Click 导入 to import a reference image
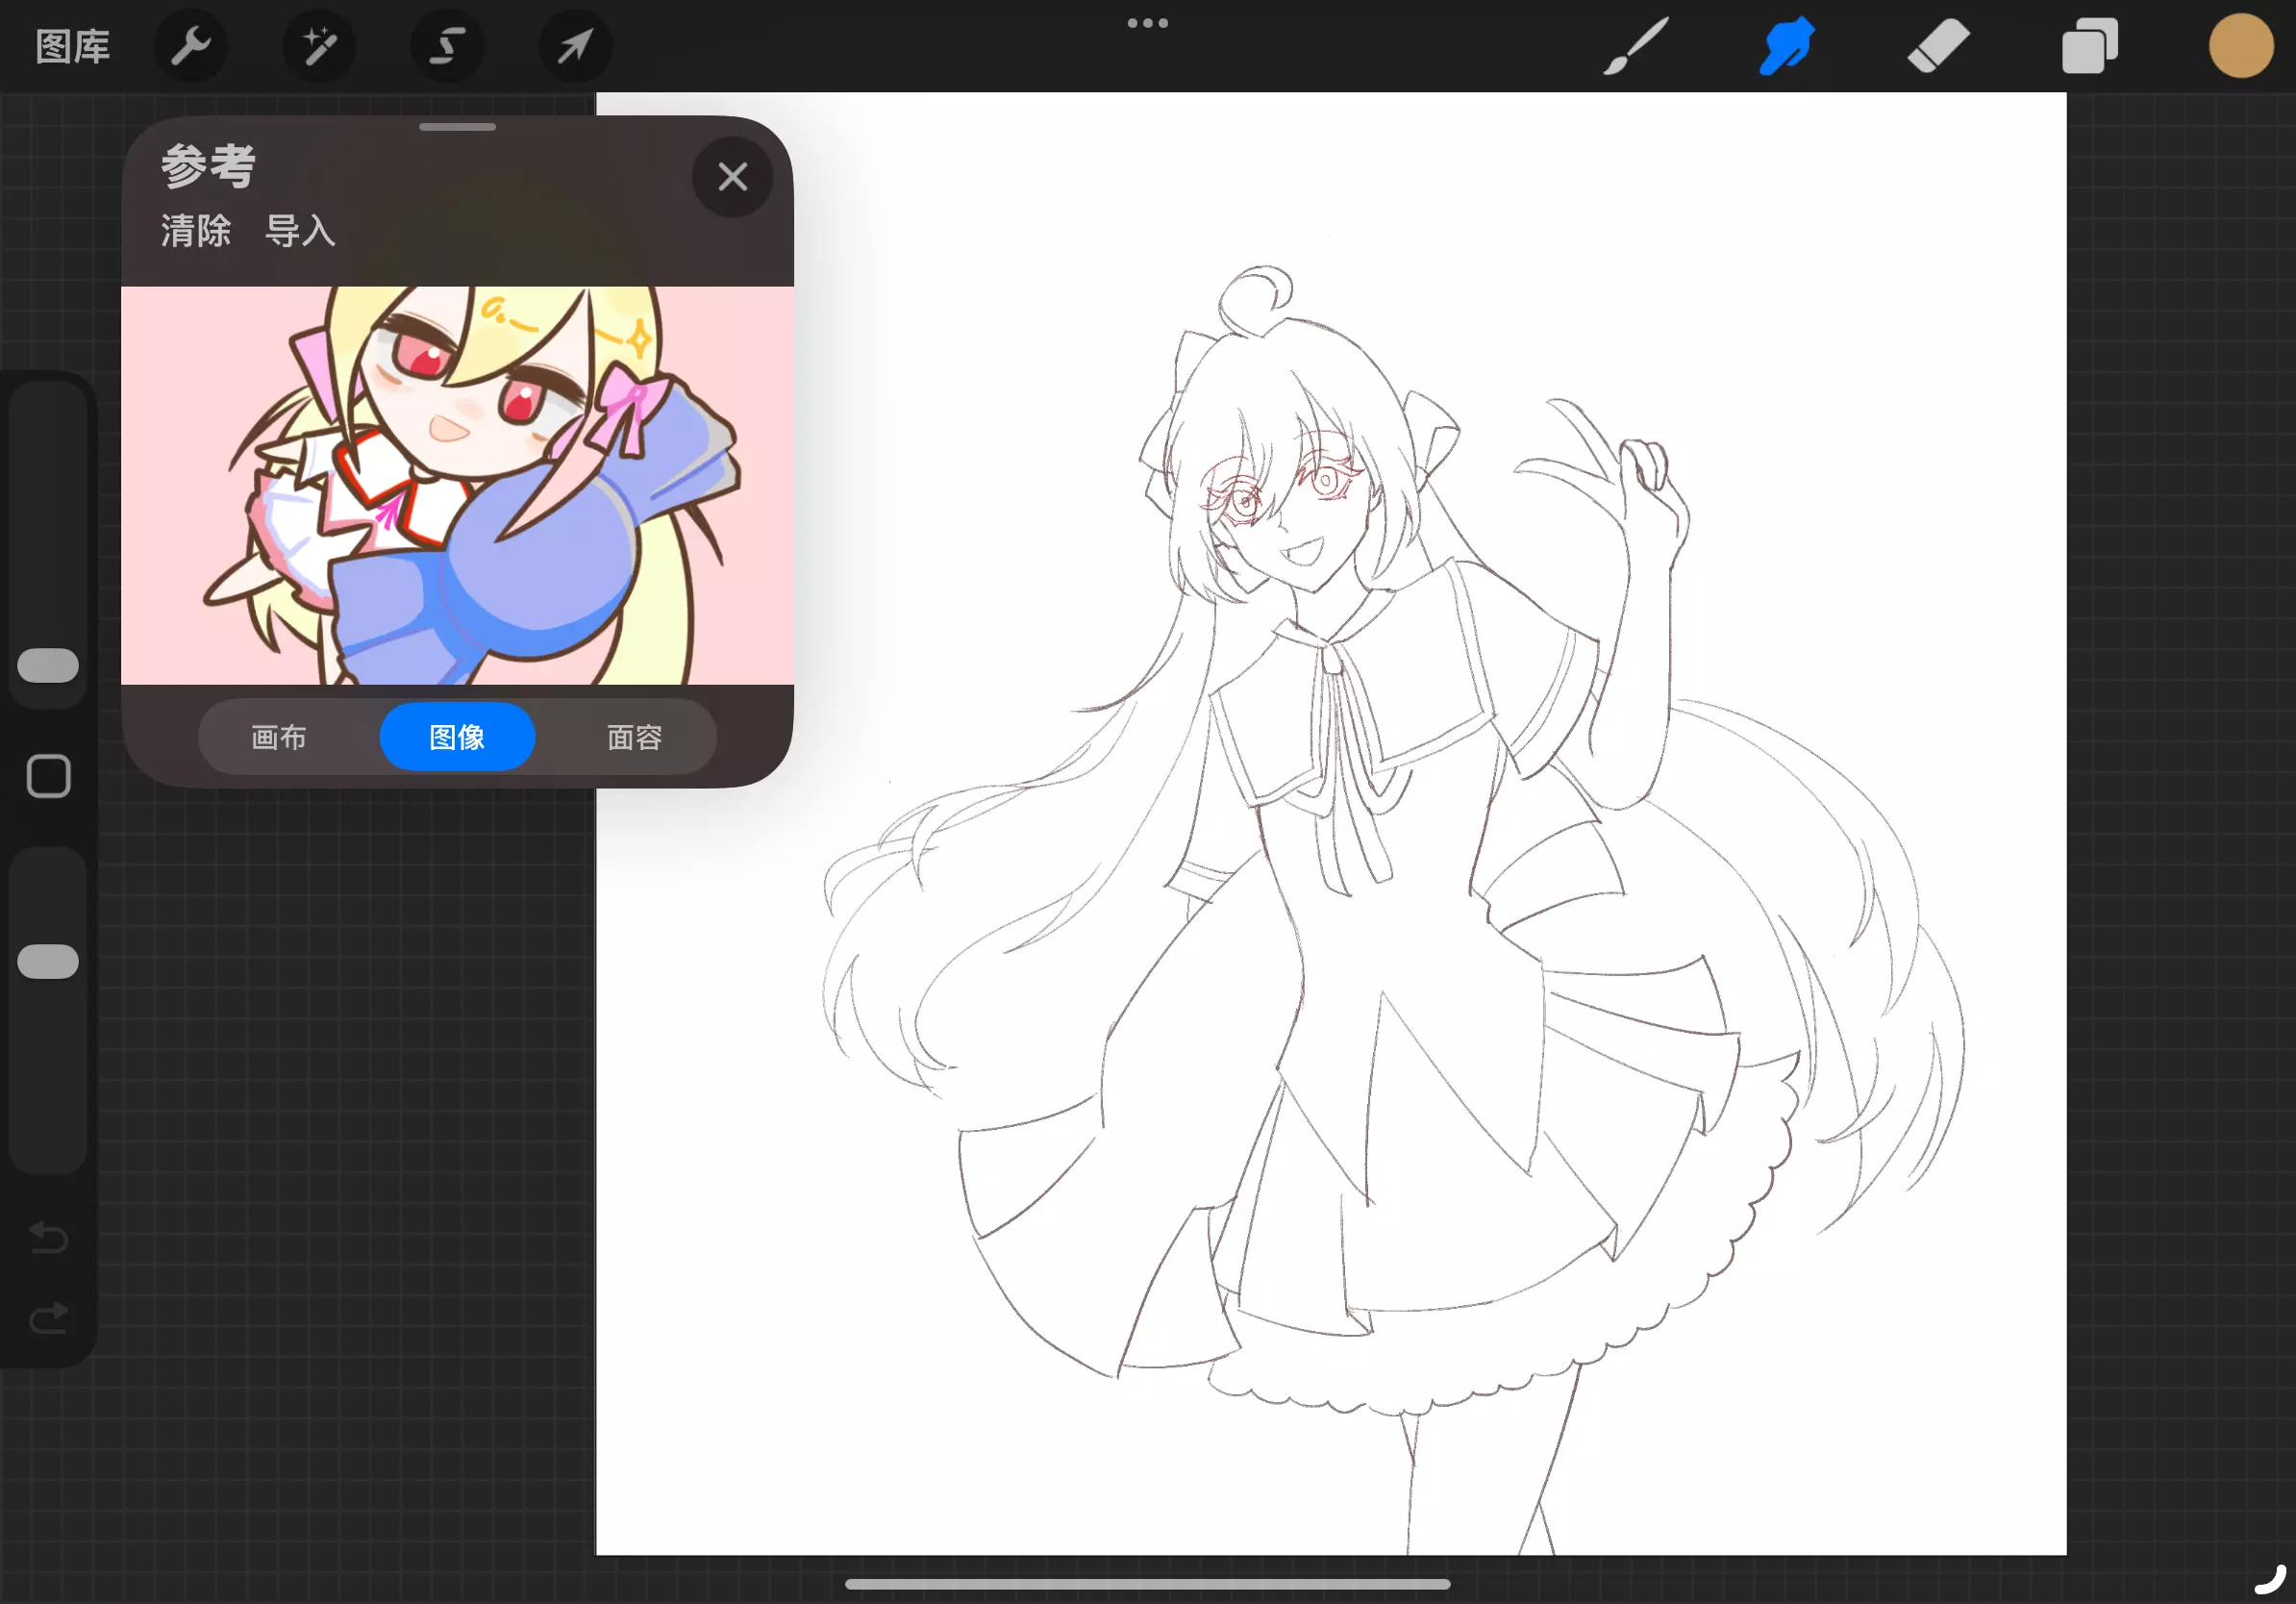The height and width of the screenshot is (1604, 2296). click(x=299, y=231)
